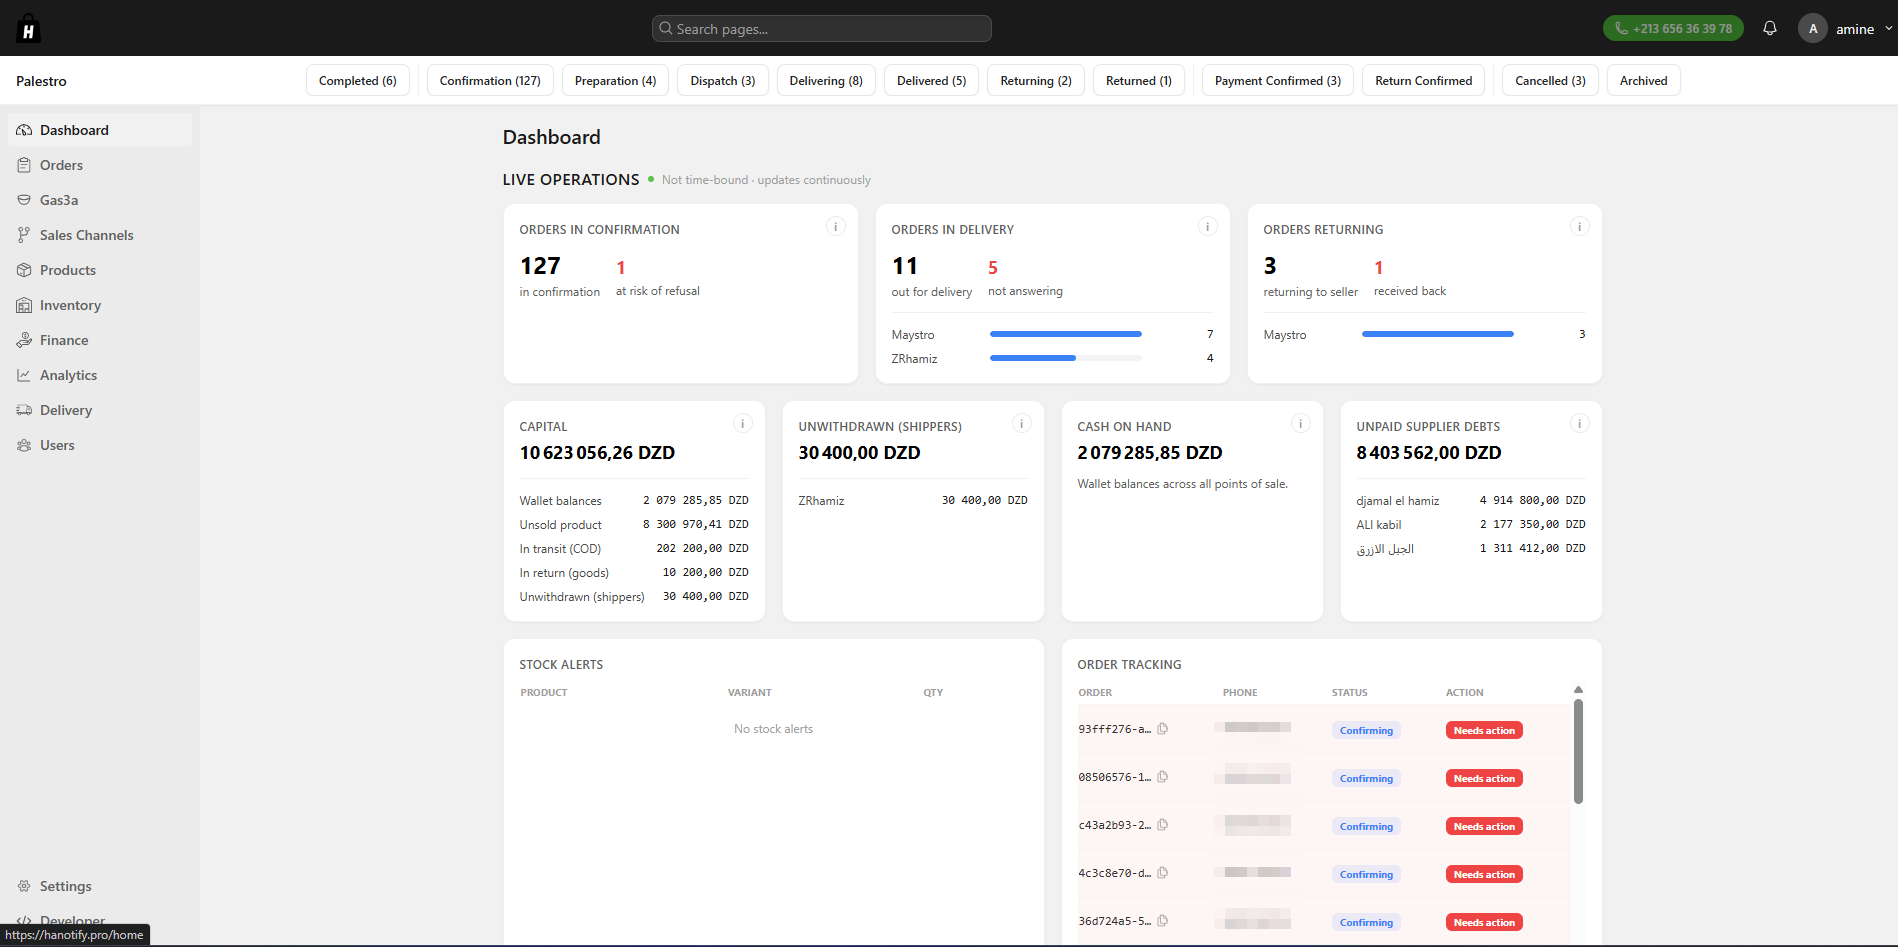Open Settings from the sidebar
Screen dimensions: 1898x947
pyautogui.click(x=100, y=886)
